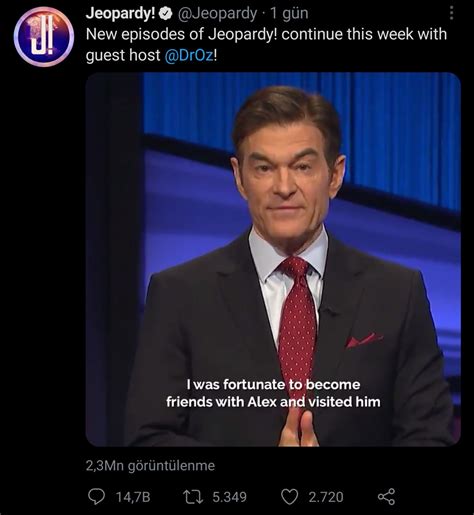Select the 5.349 retweet count
This screenshot has height=515, width=474.
229,497
